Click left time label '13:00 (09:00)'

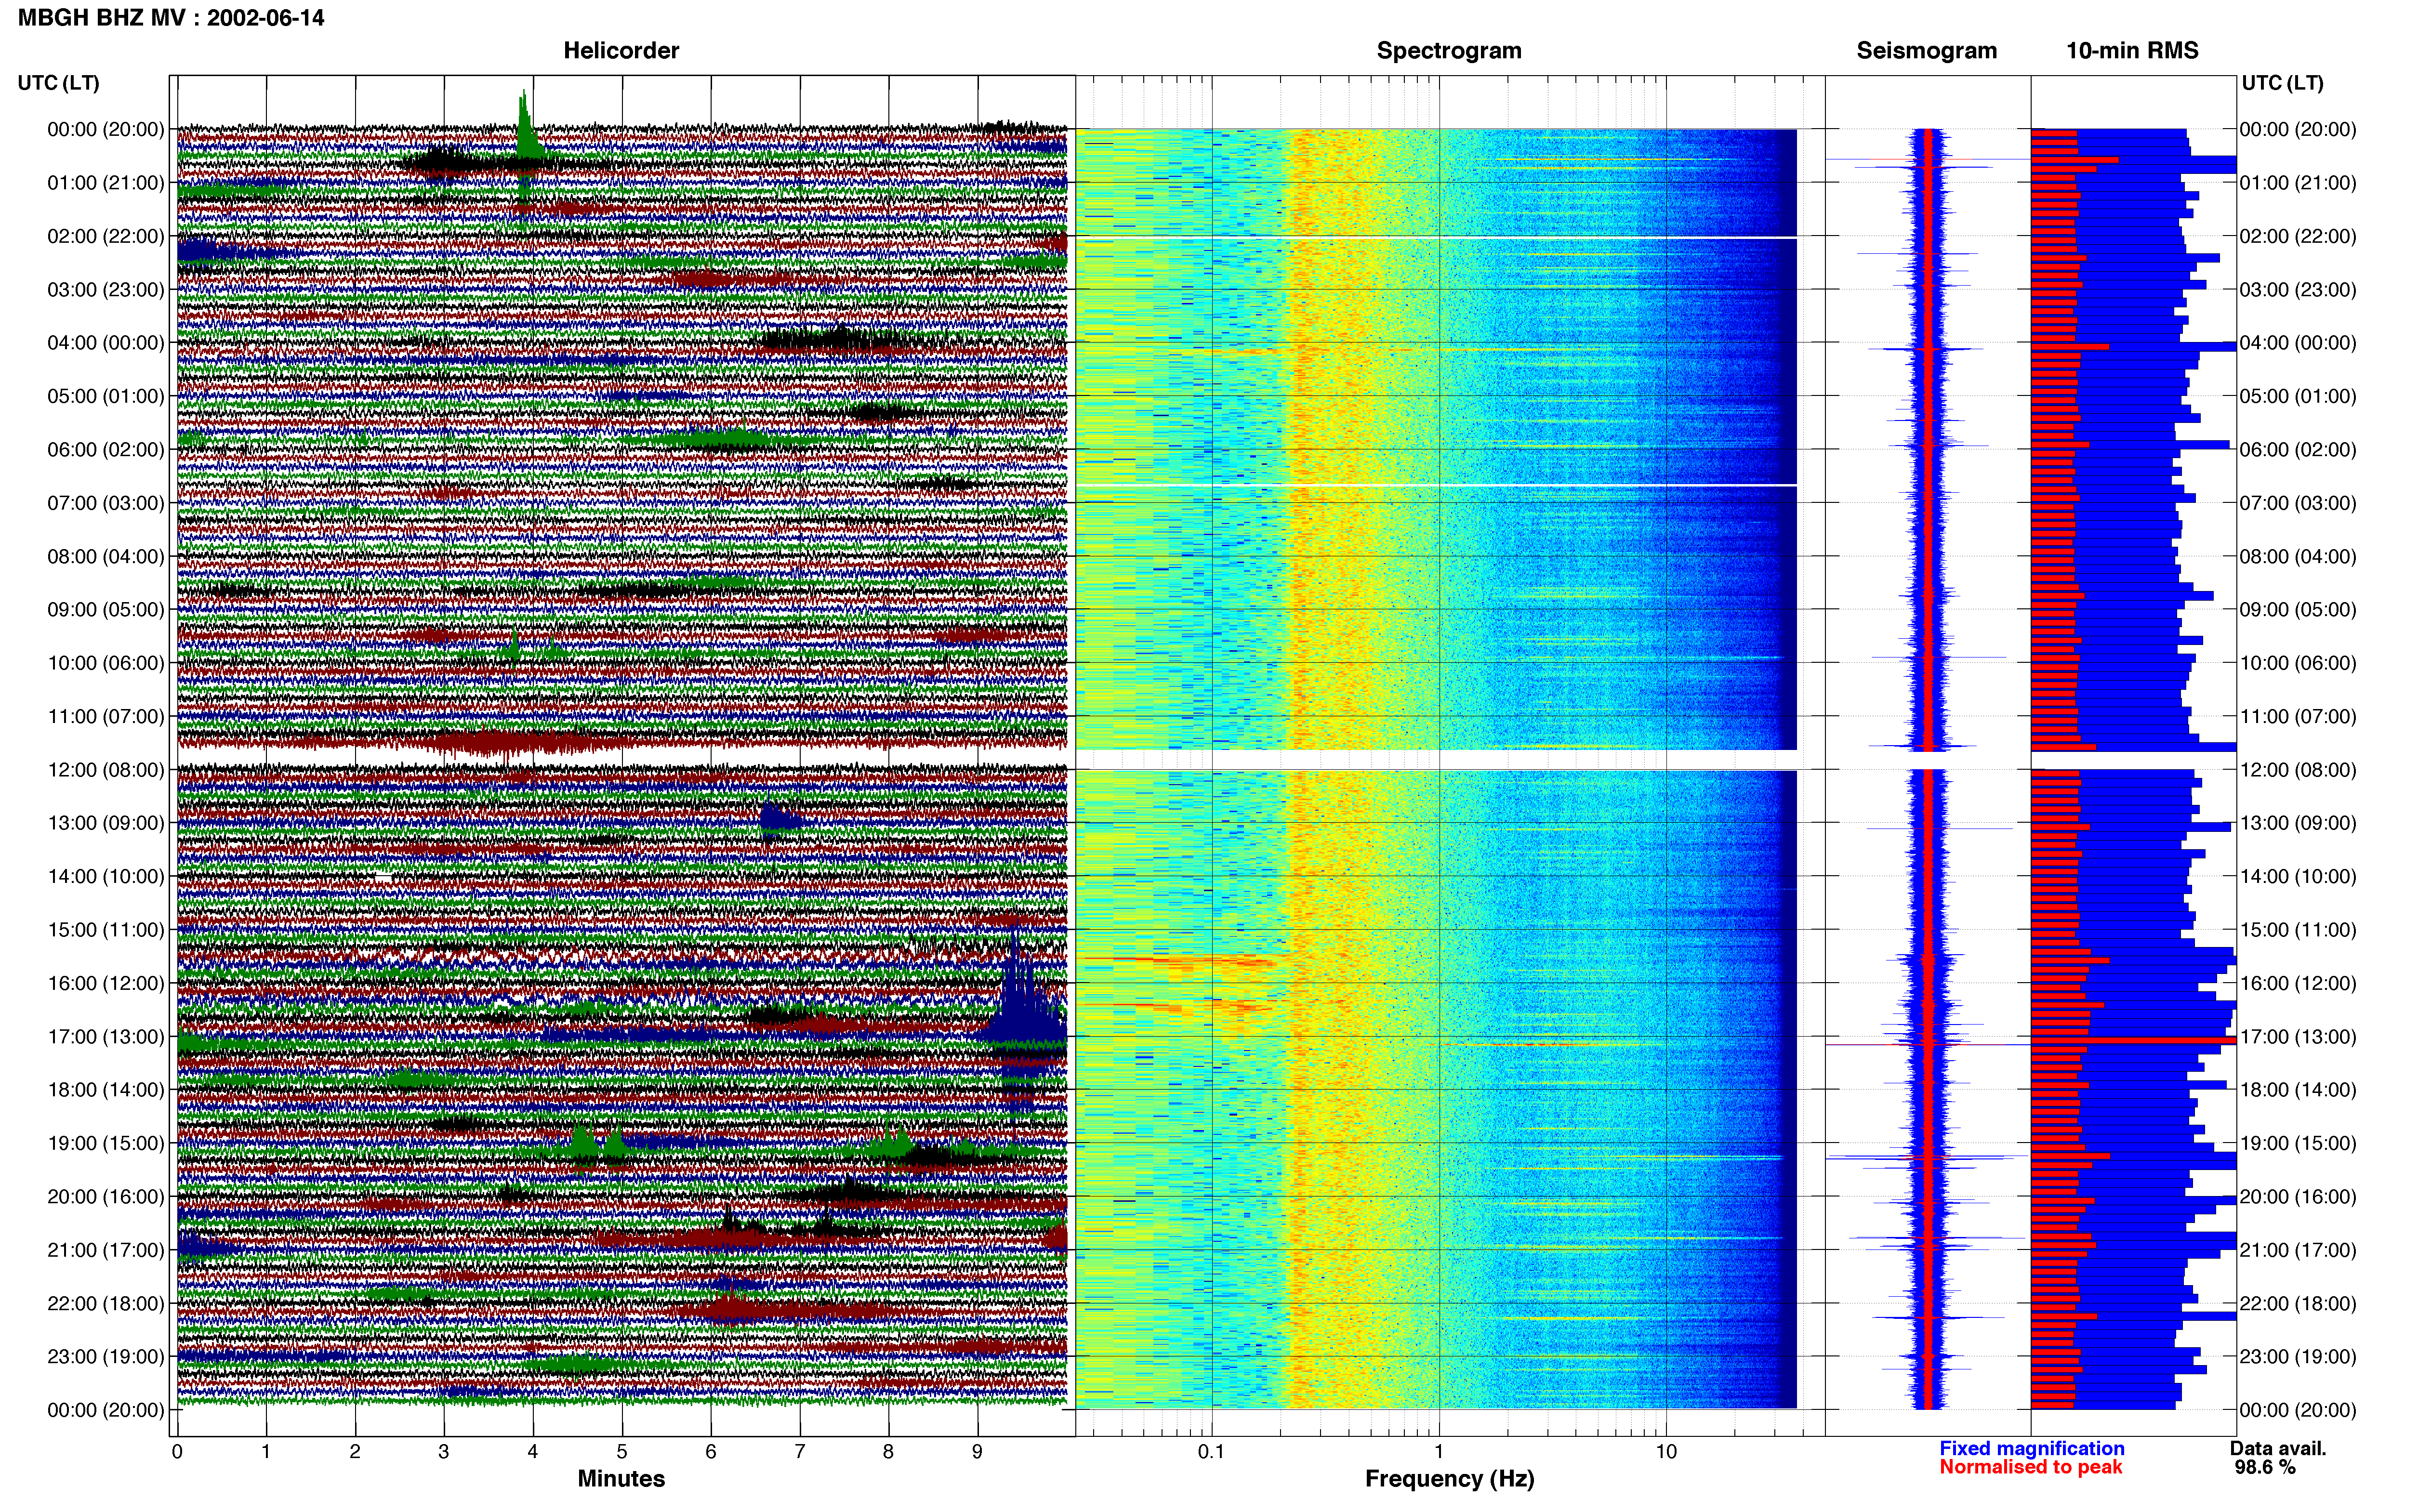pos(105,822)
